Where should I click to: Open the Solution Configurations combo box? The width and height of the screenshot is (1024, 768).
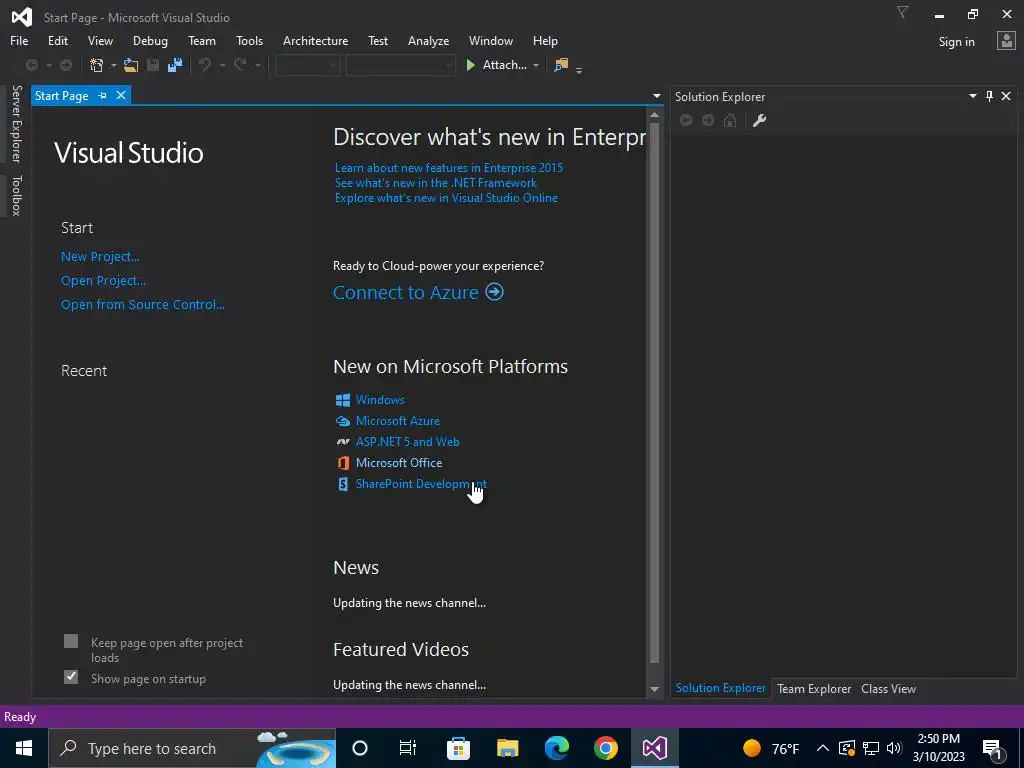click(x=307, y=65)
